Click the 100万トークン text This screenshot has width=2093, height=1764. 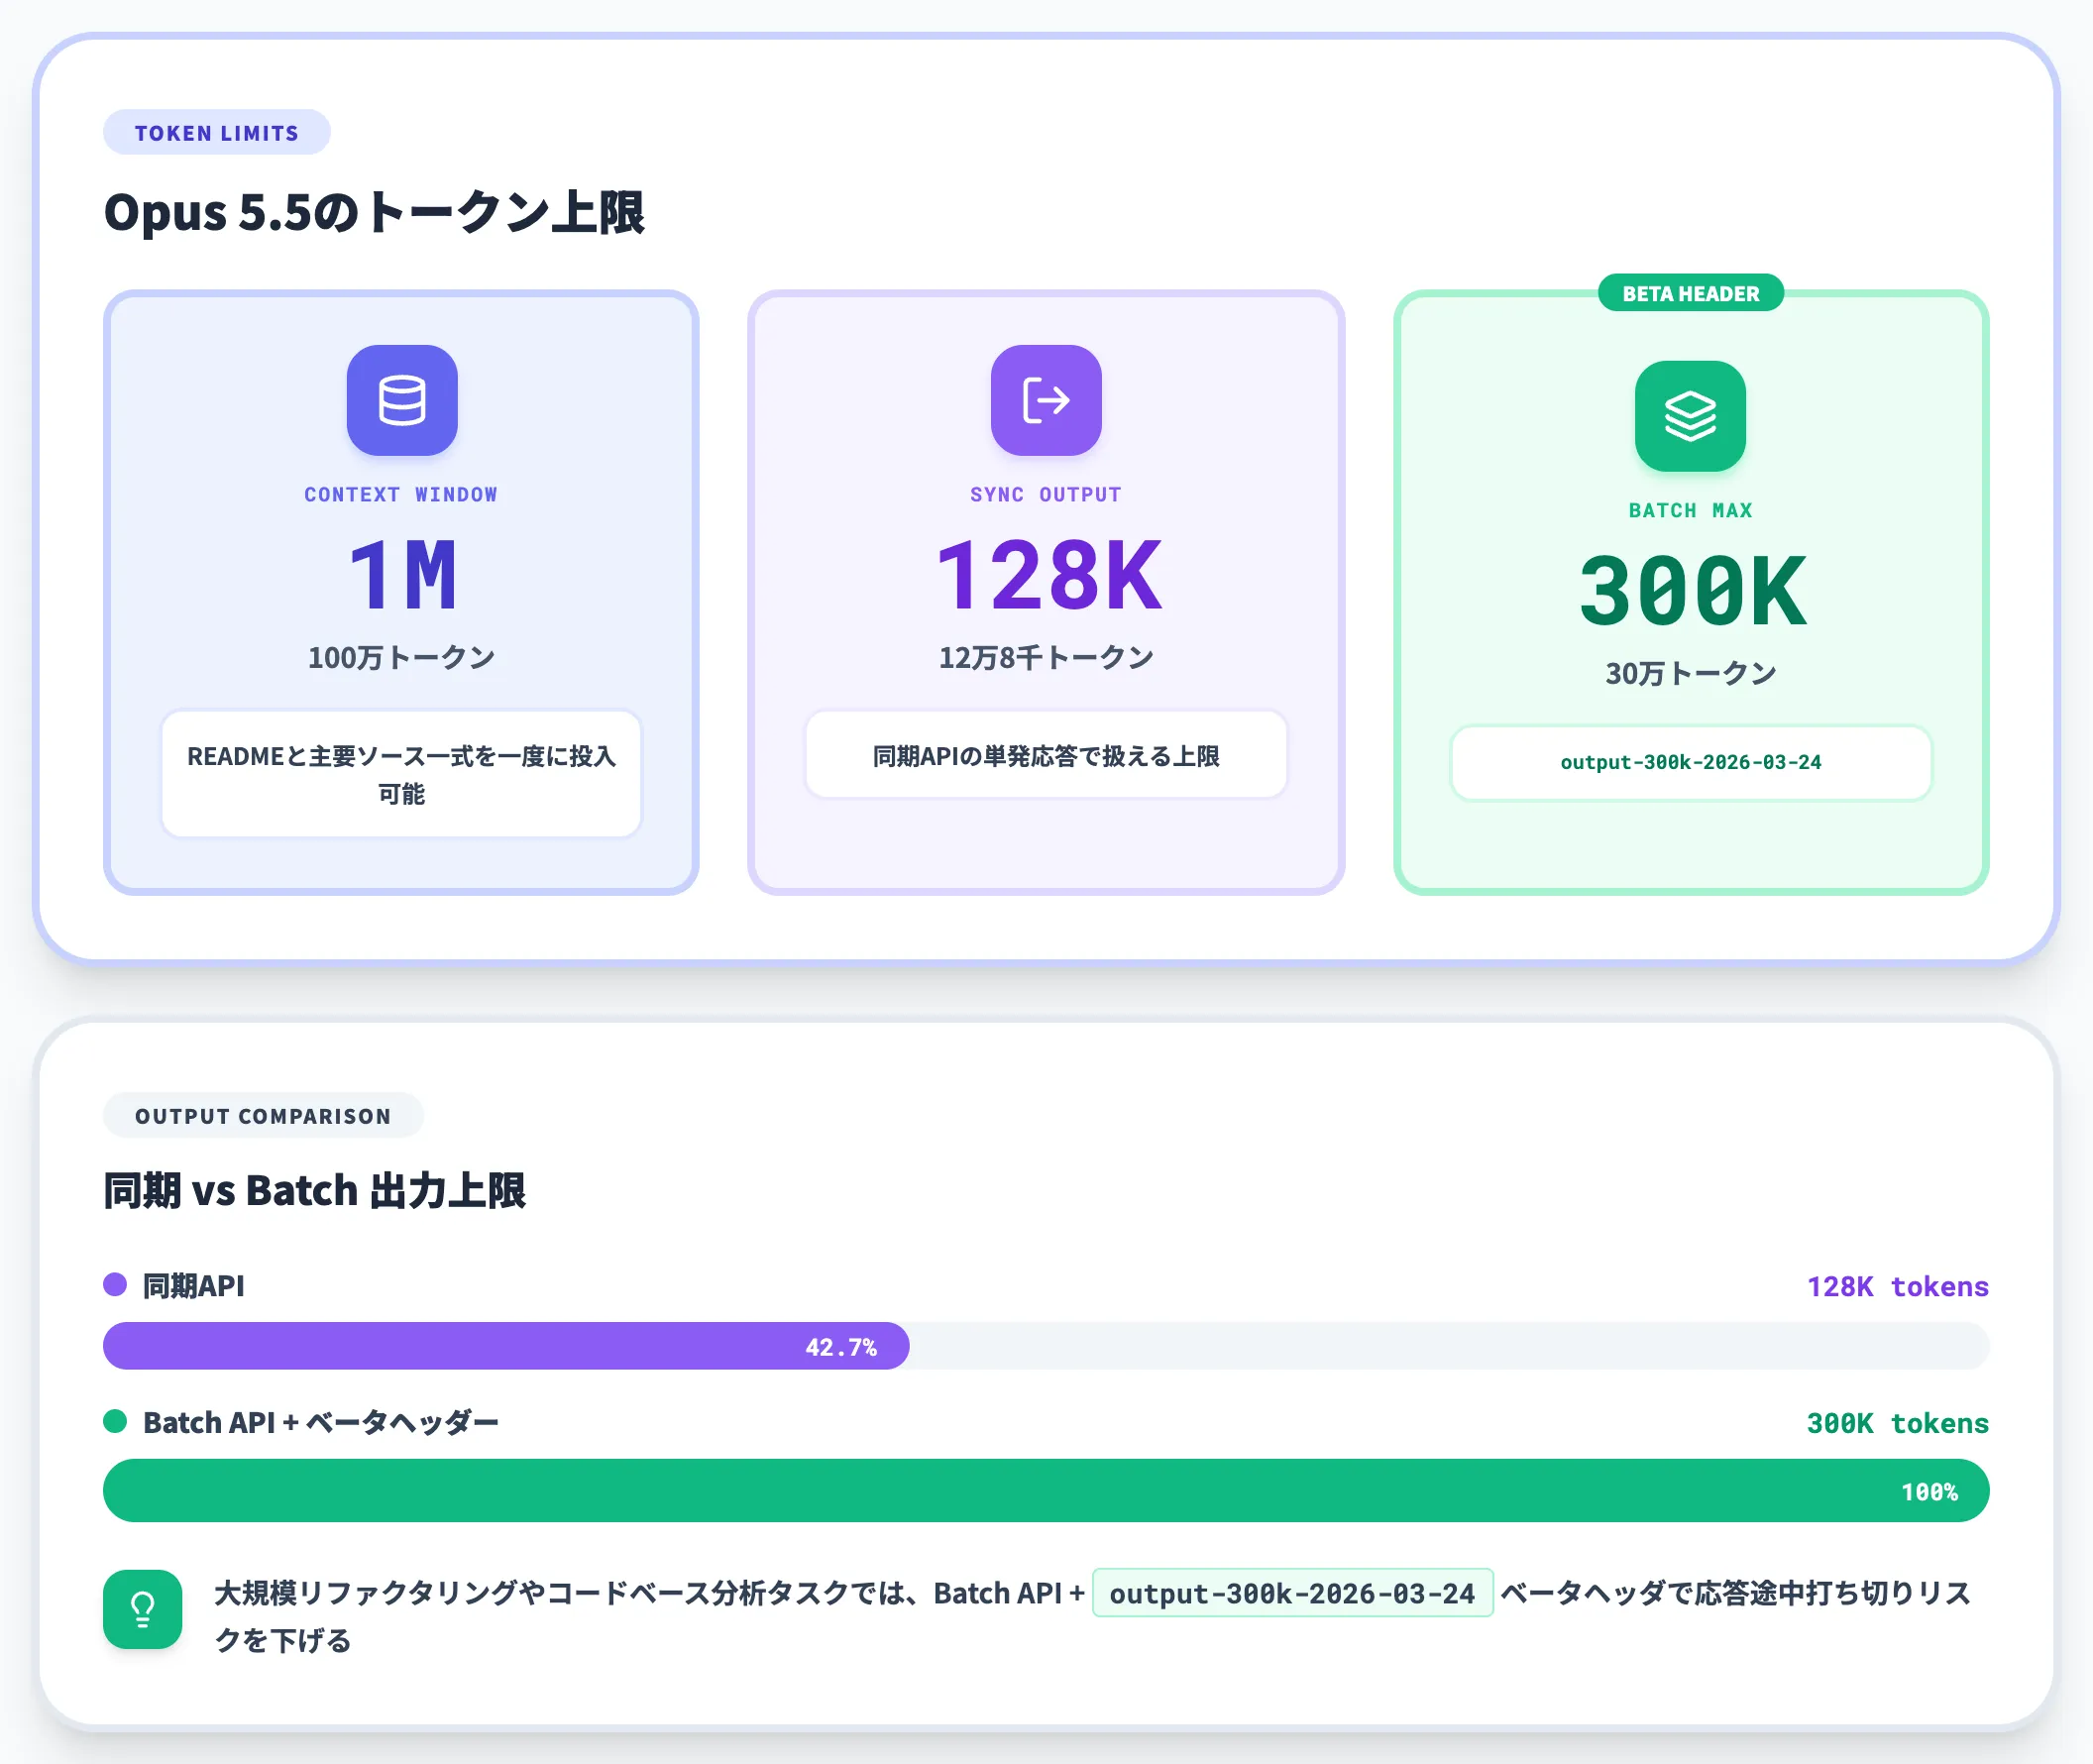coord(402,657)
